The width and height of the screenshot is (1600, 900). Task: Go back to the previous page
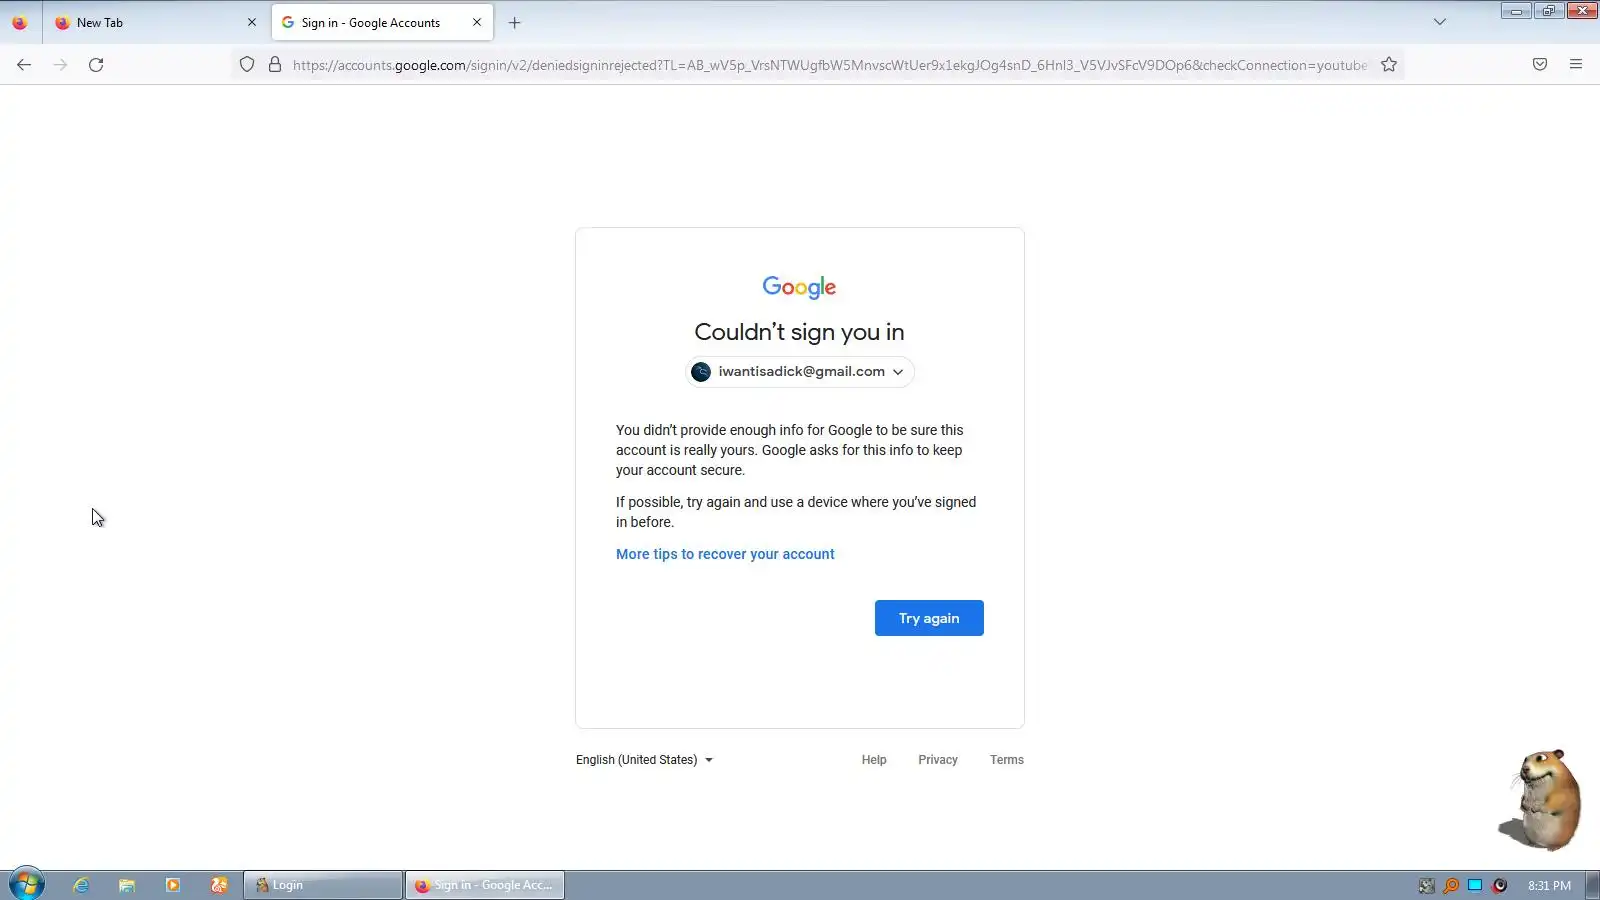[x=24, y=65]
